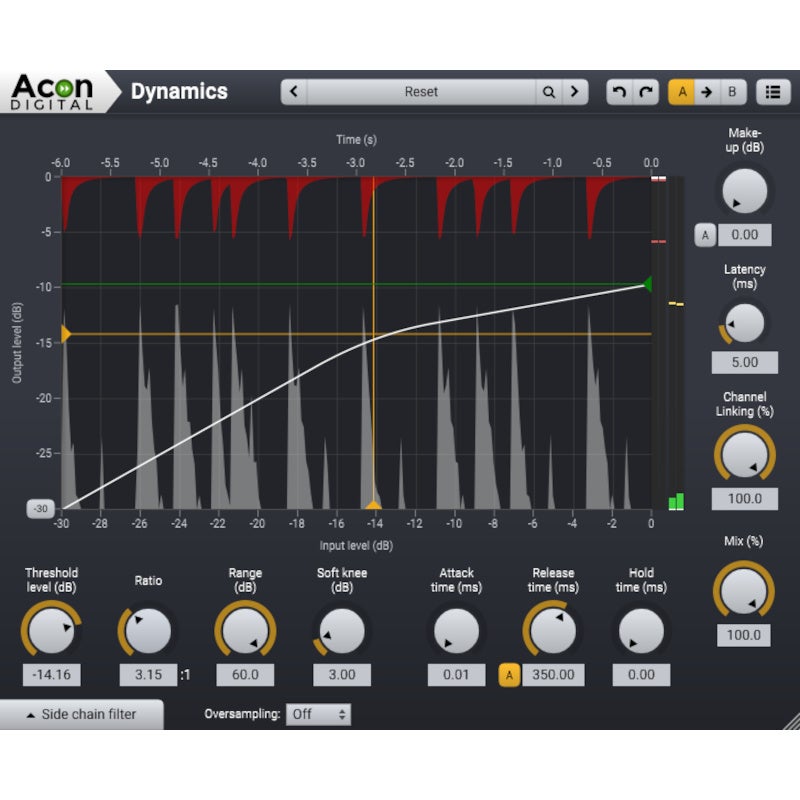Click the orange threshold marker on input axis
This screenshot has height=800, width=800.
[x=373, y=505]
